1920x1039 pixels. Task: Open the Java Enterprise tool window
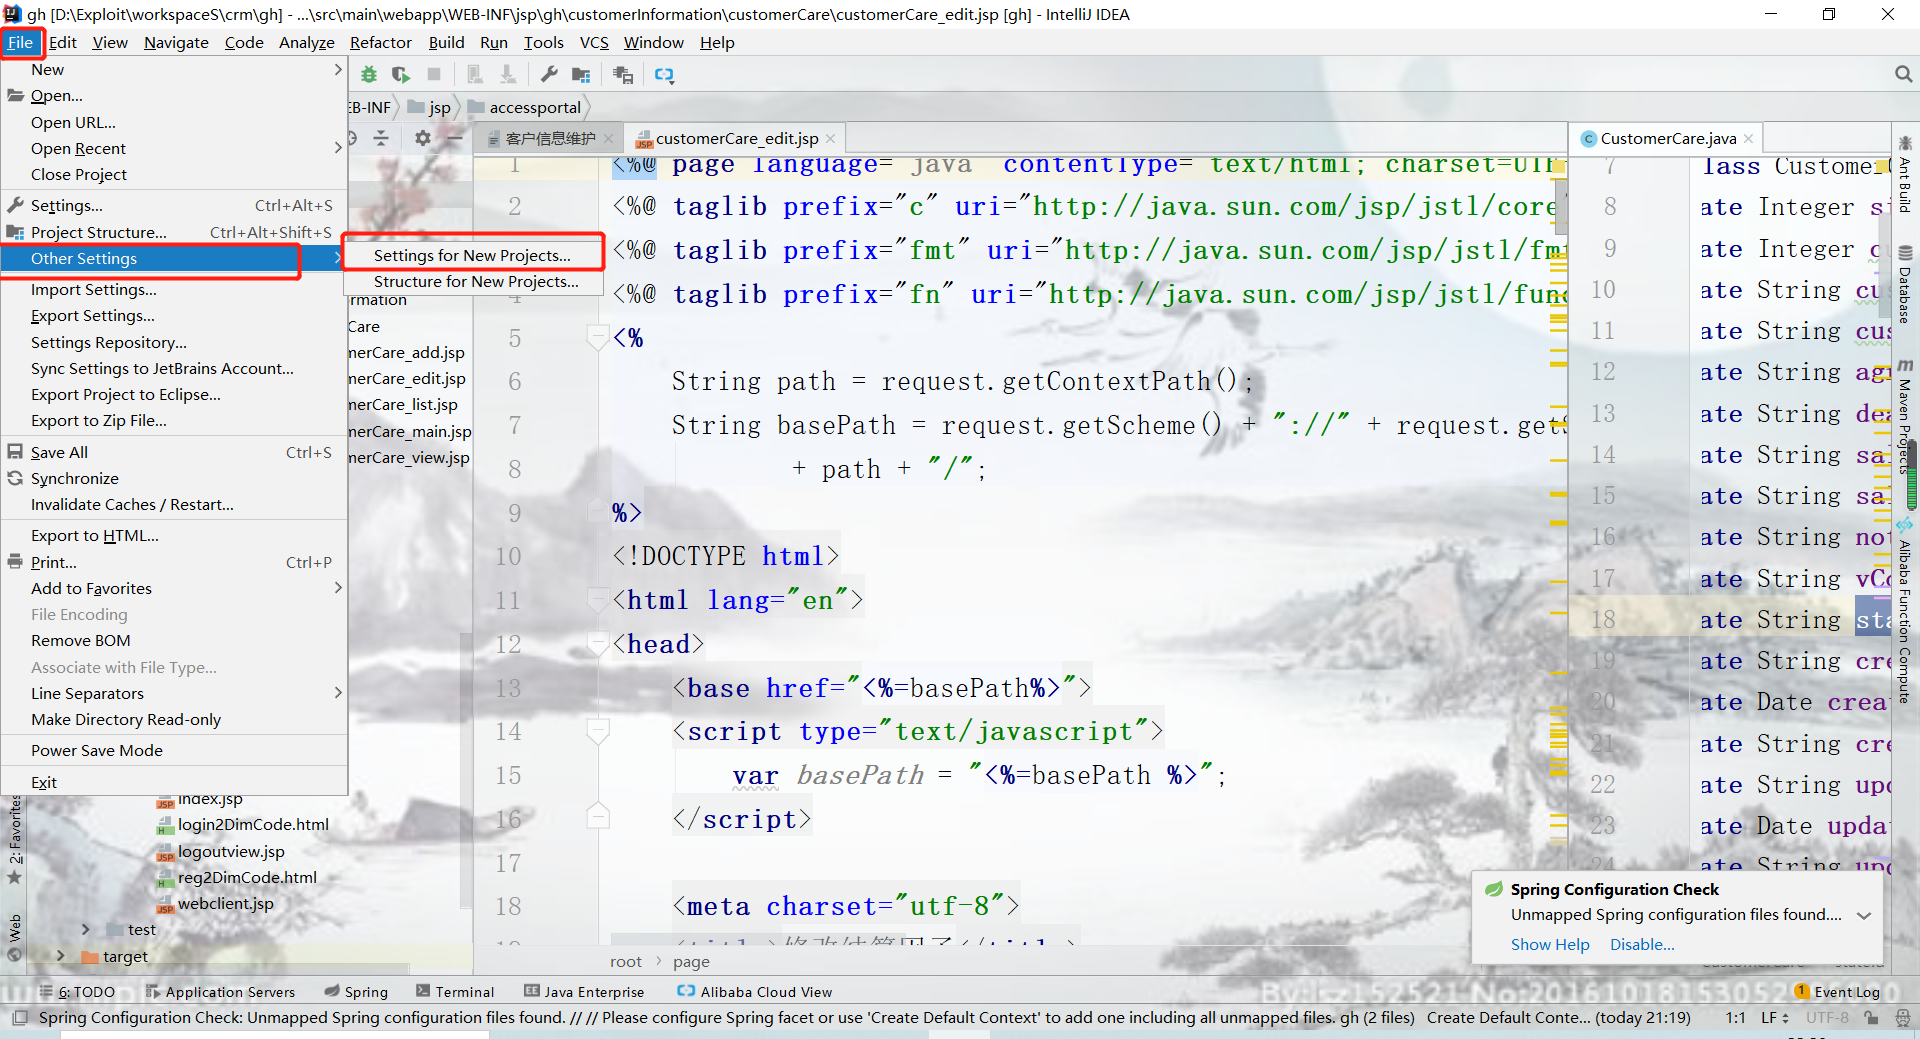tap(584, 992)
